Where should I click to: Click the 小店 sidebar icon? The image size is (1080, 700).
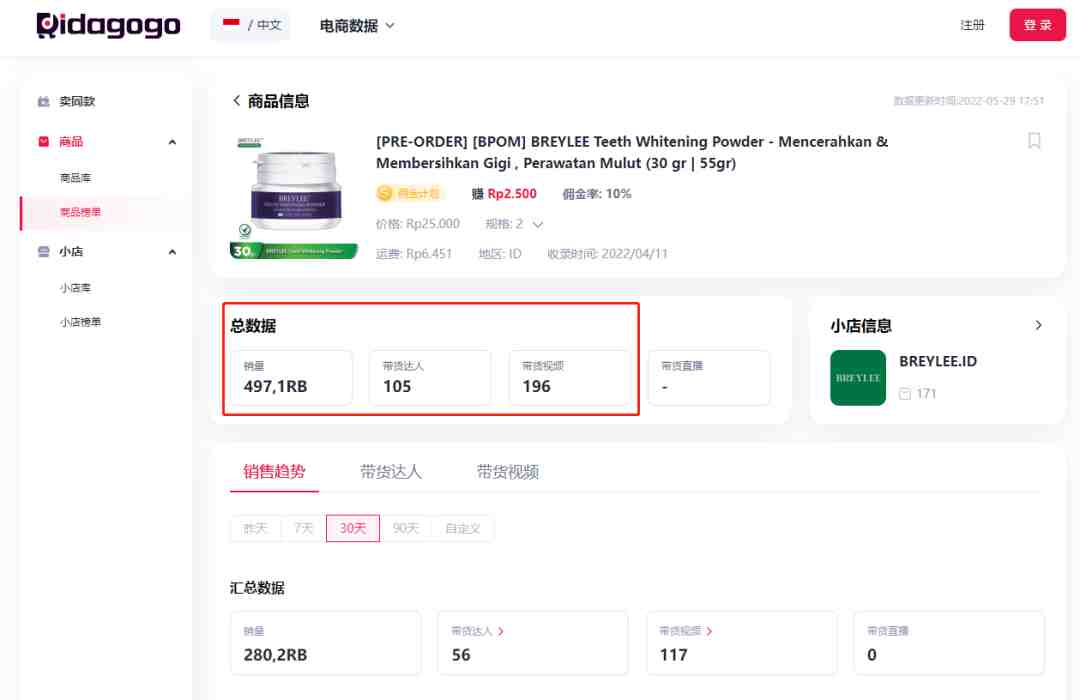43,251
